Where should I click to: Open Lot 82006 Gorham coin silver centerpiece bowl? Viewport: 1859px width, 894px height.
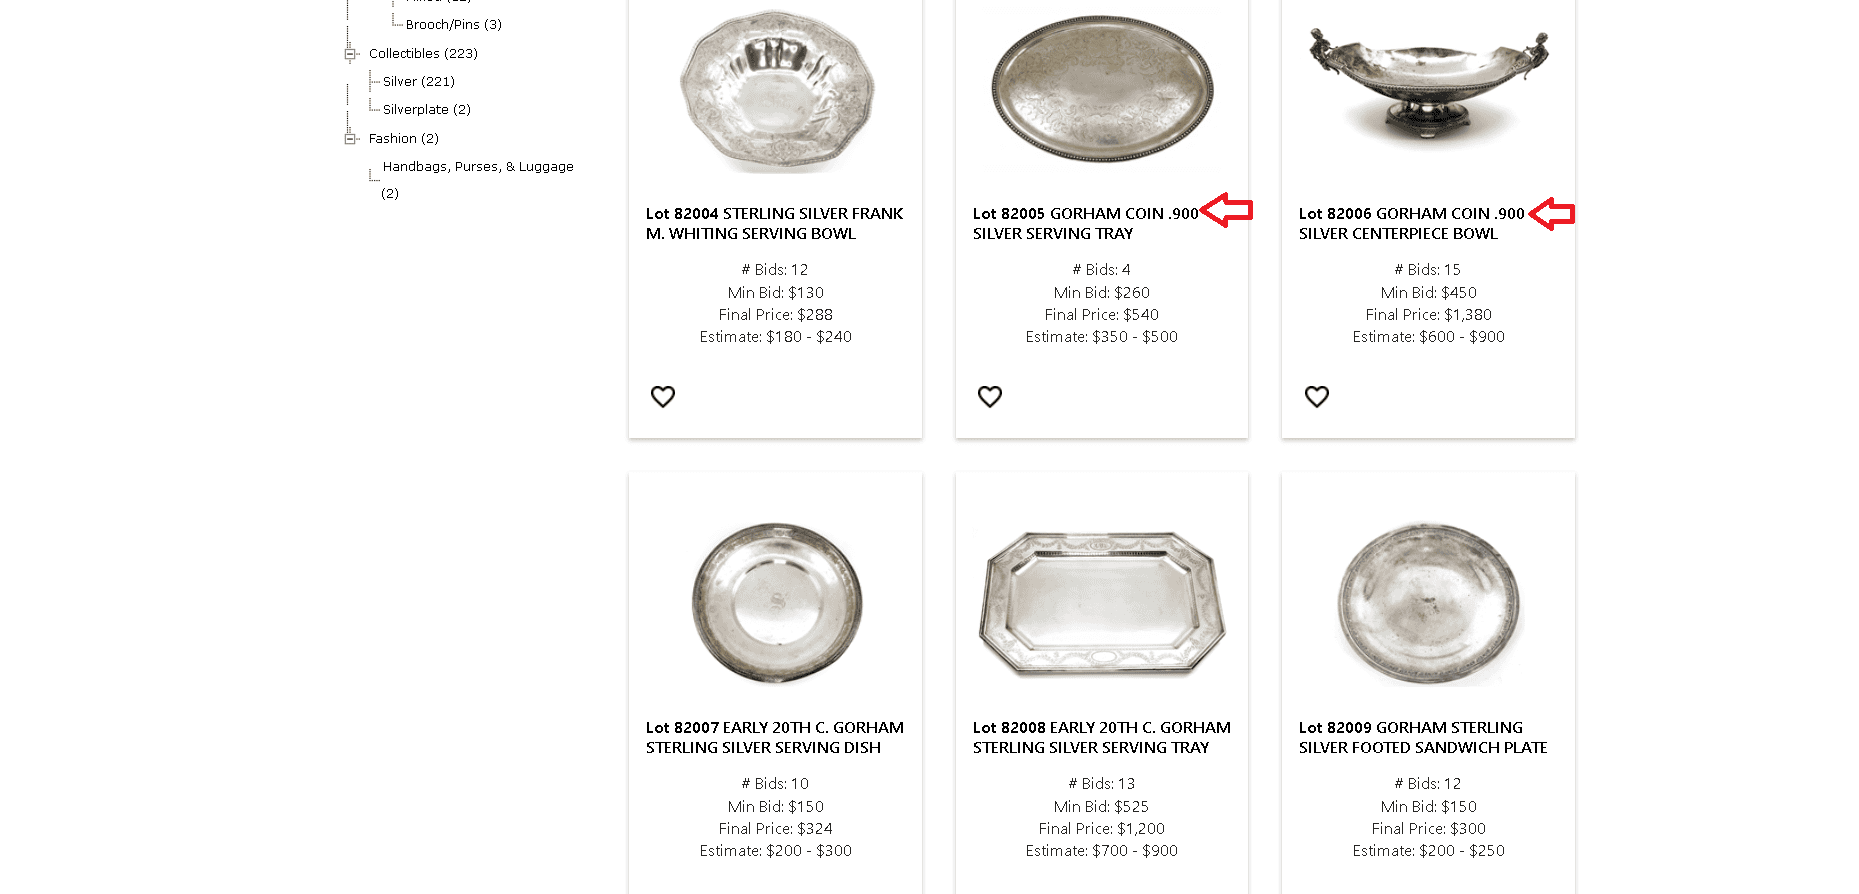tap(1410, 222)
